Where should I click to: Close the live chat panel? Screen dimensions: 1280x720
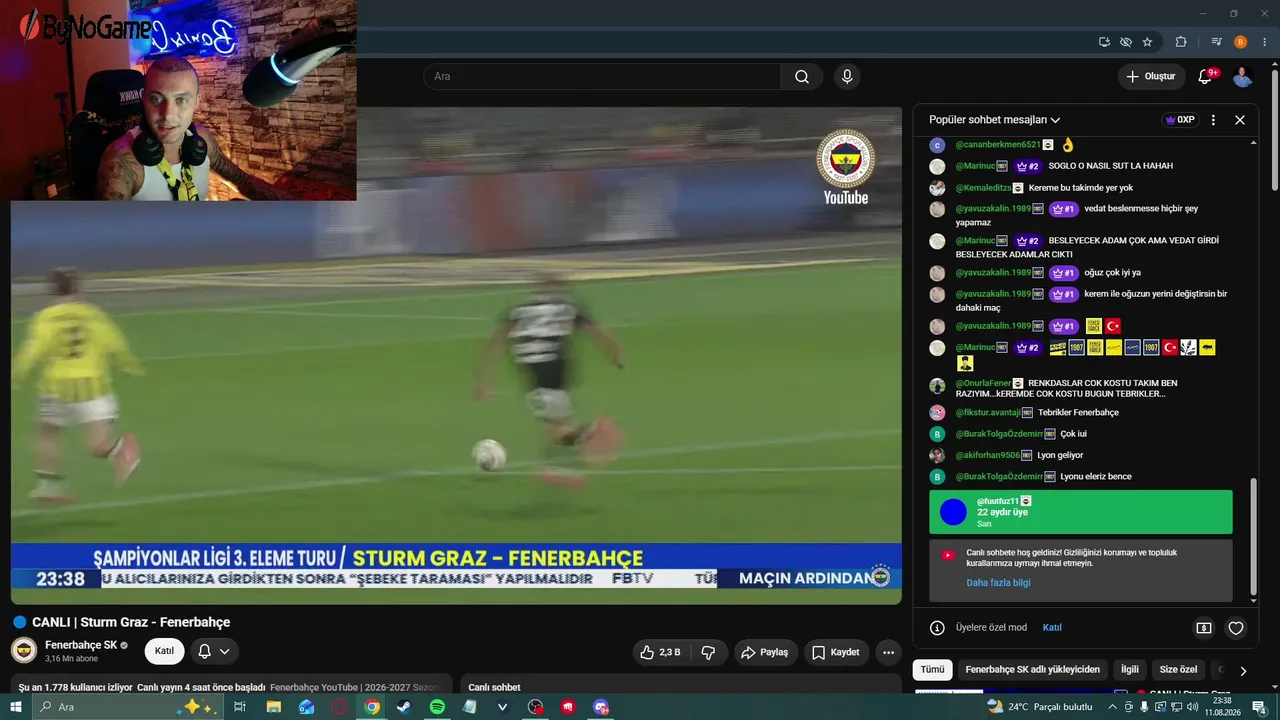pyautogui.click(x=1240, y=120)
